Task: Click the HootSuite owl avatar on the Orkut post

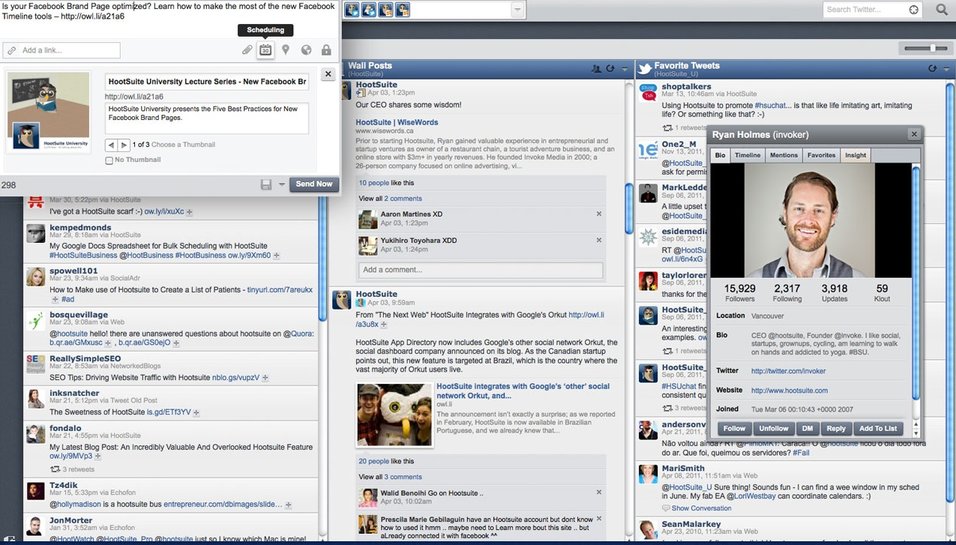Action: pos(341,299)
